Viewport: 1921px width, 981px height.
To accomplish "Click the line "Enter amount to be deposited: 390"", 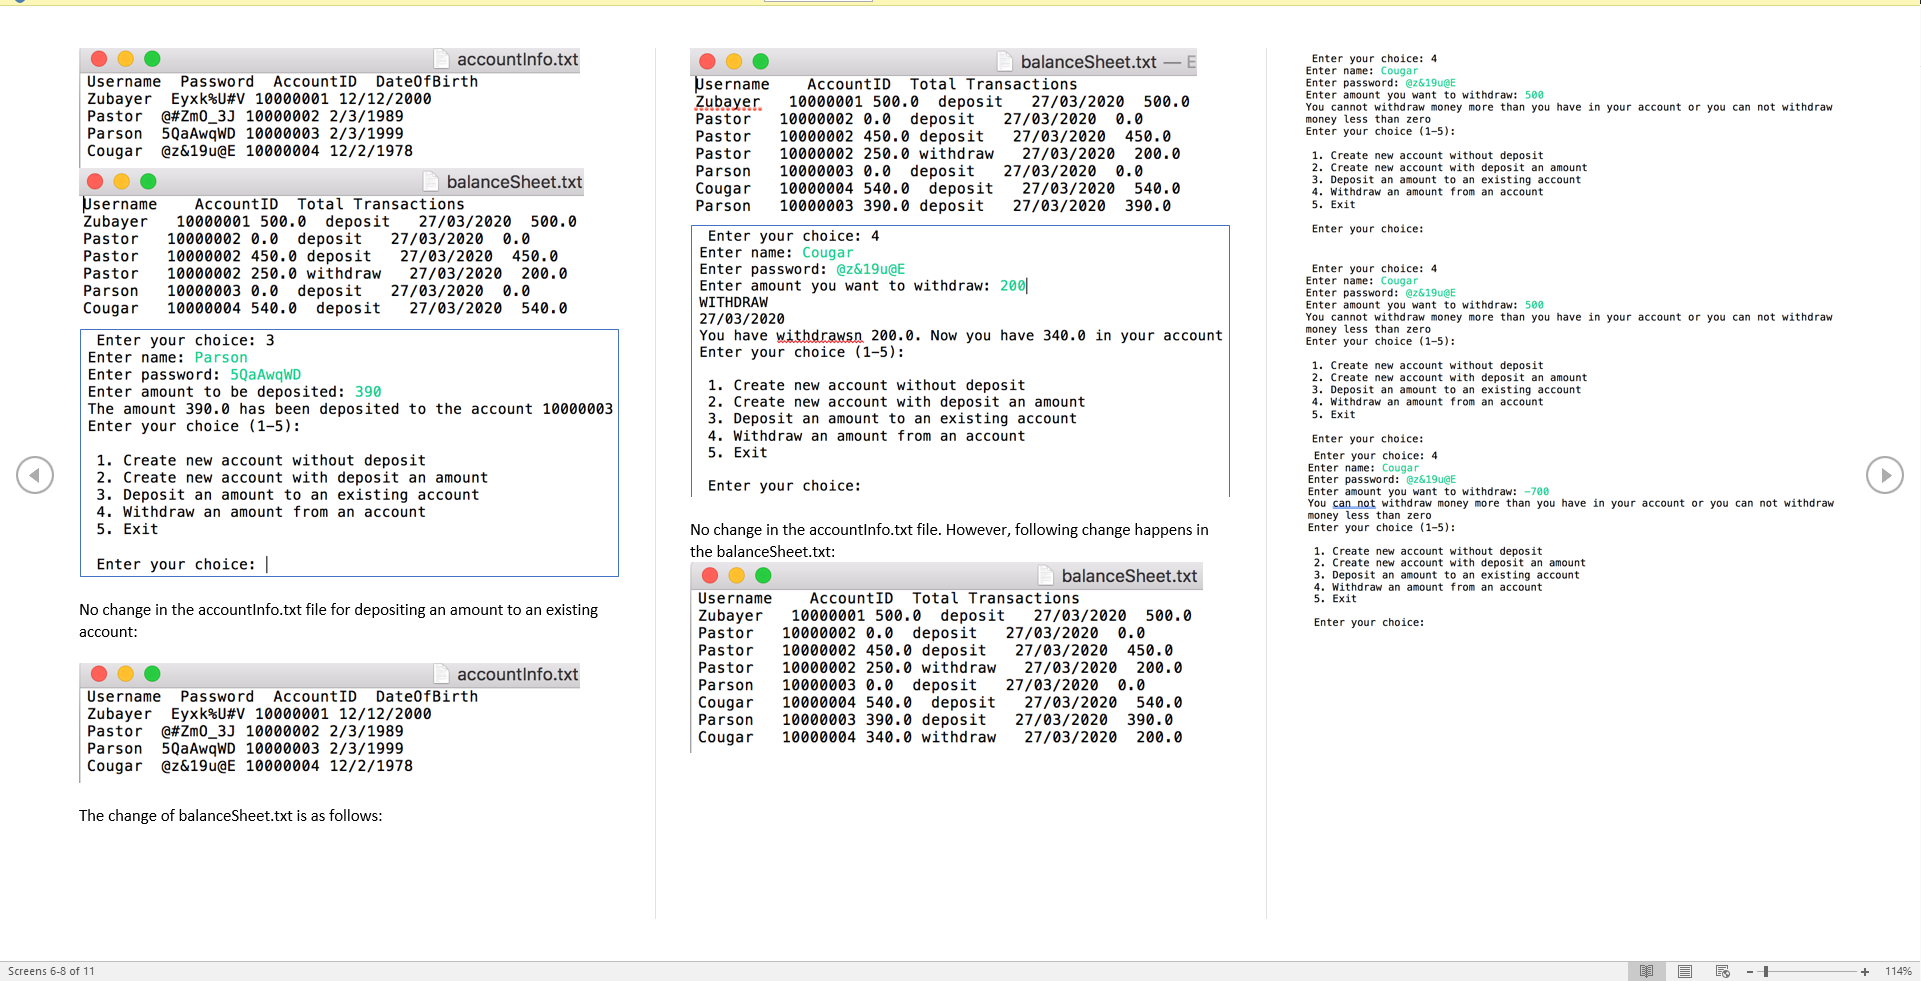I will (x=234, y=392).
